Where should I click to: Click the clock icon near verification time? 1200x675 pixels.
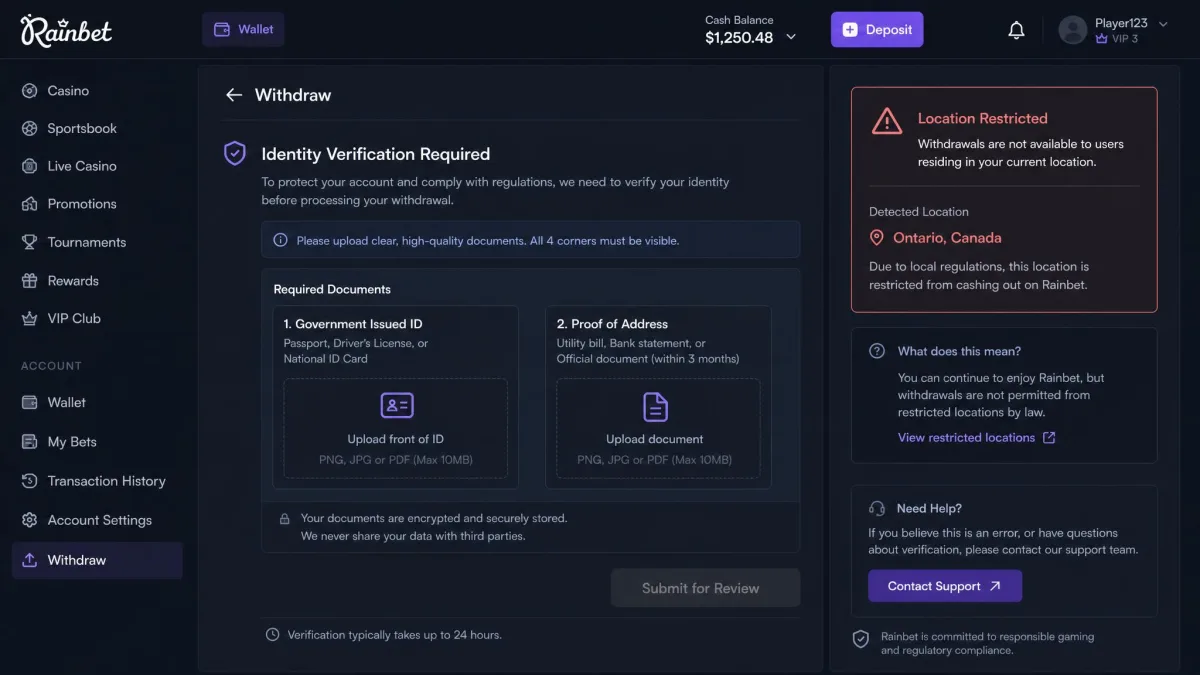[x=272, y=635]
